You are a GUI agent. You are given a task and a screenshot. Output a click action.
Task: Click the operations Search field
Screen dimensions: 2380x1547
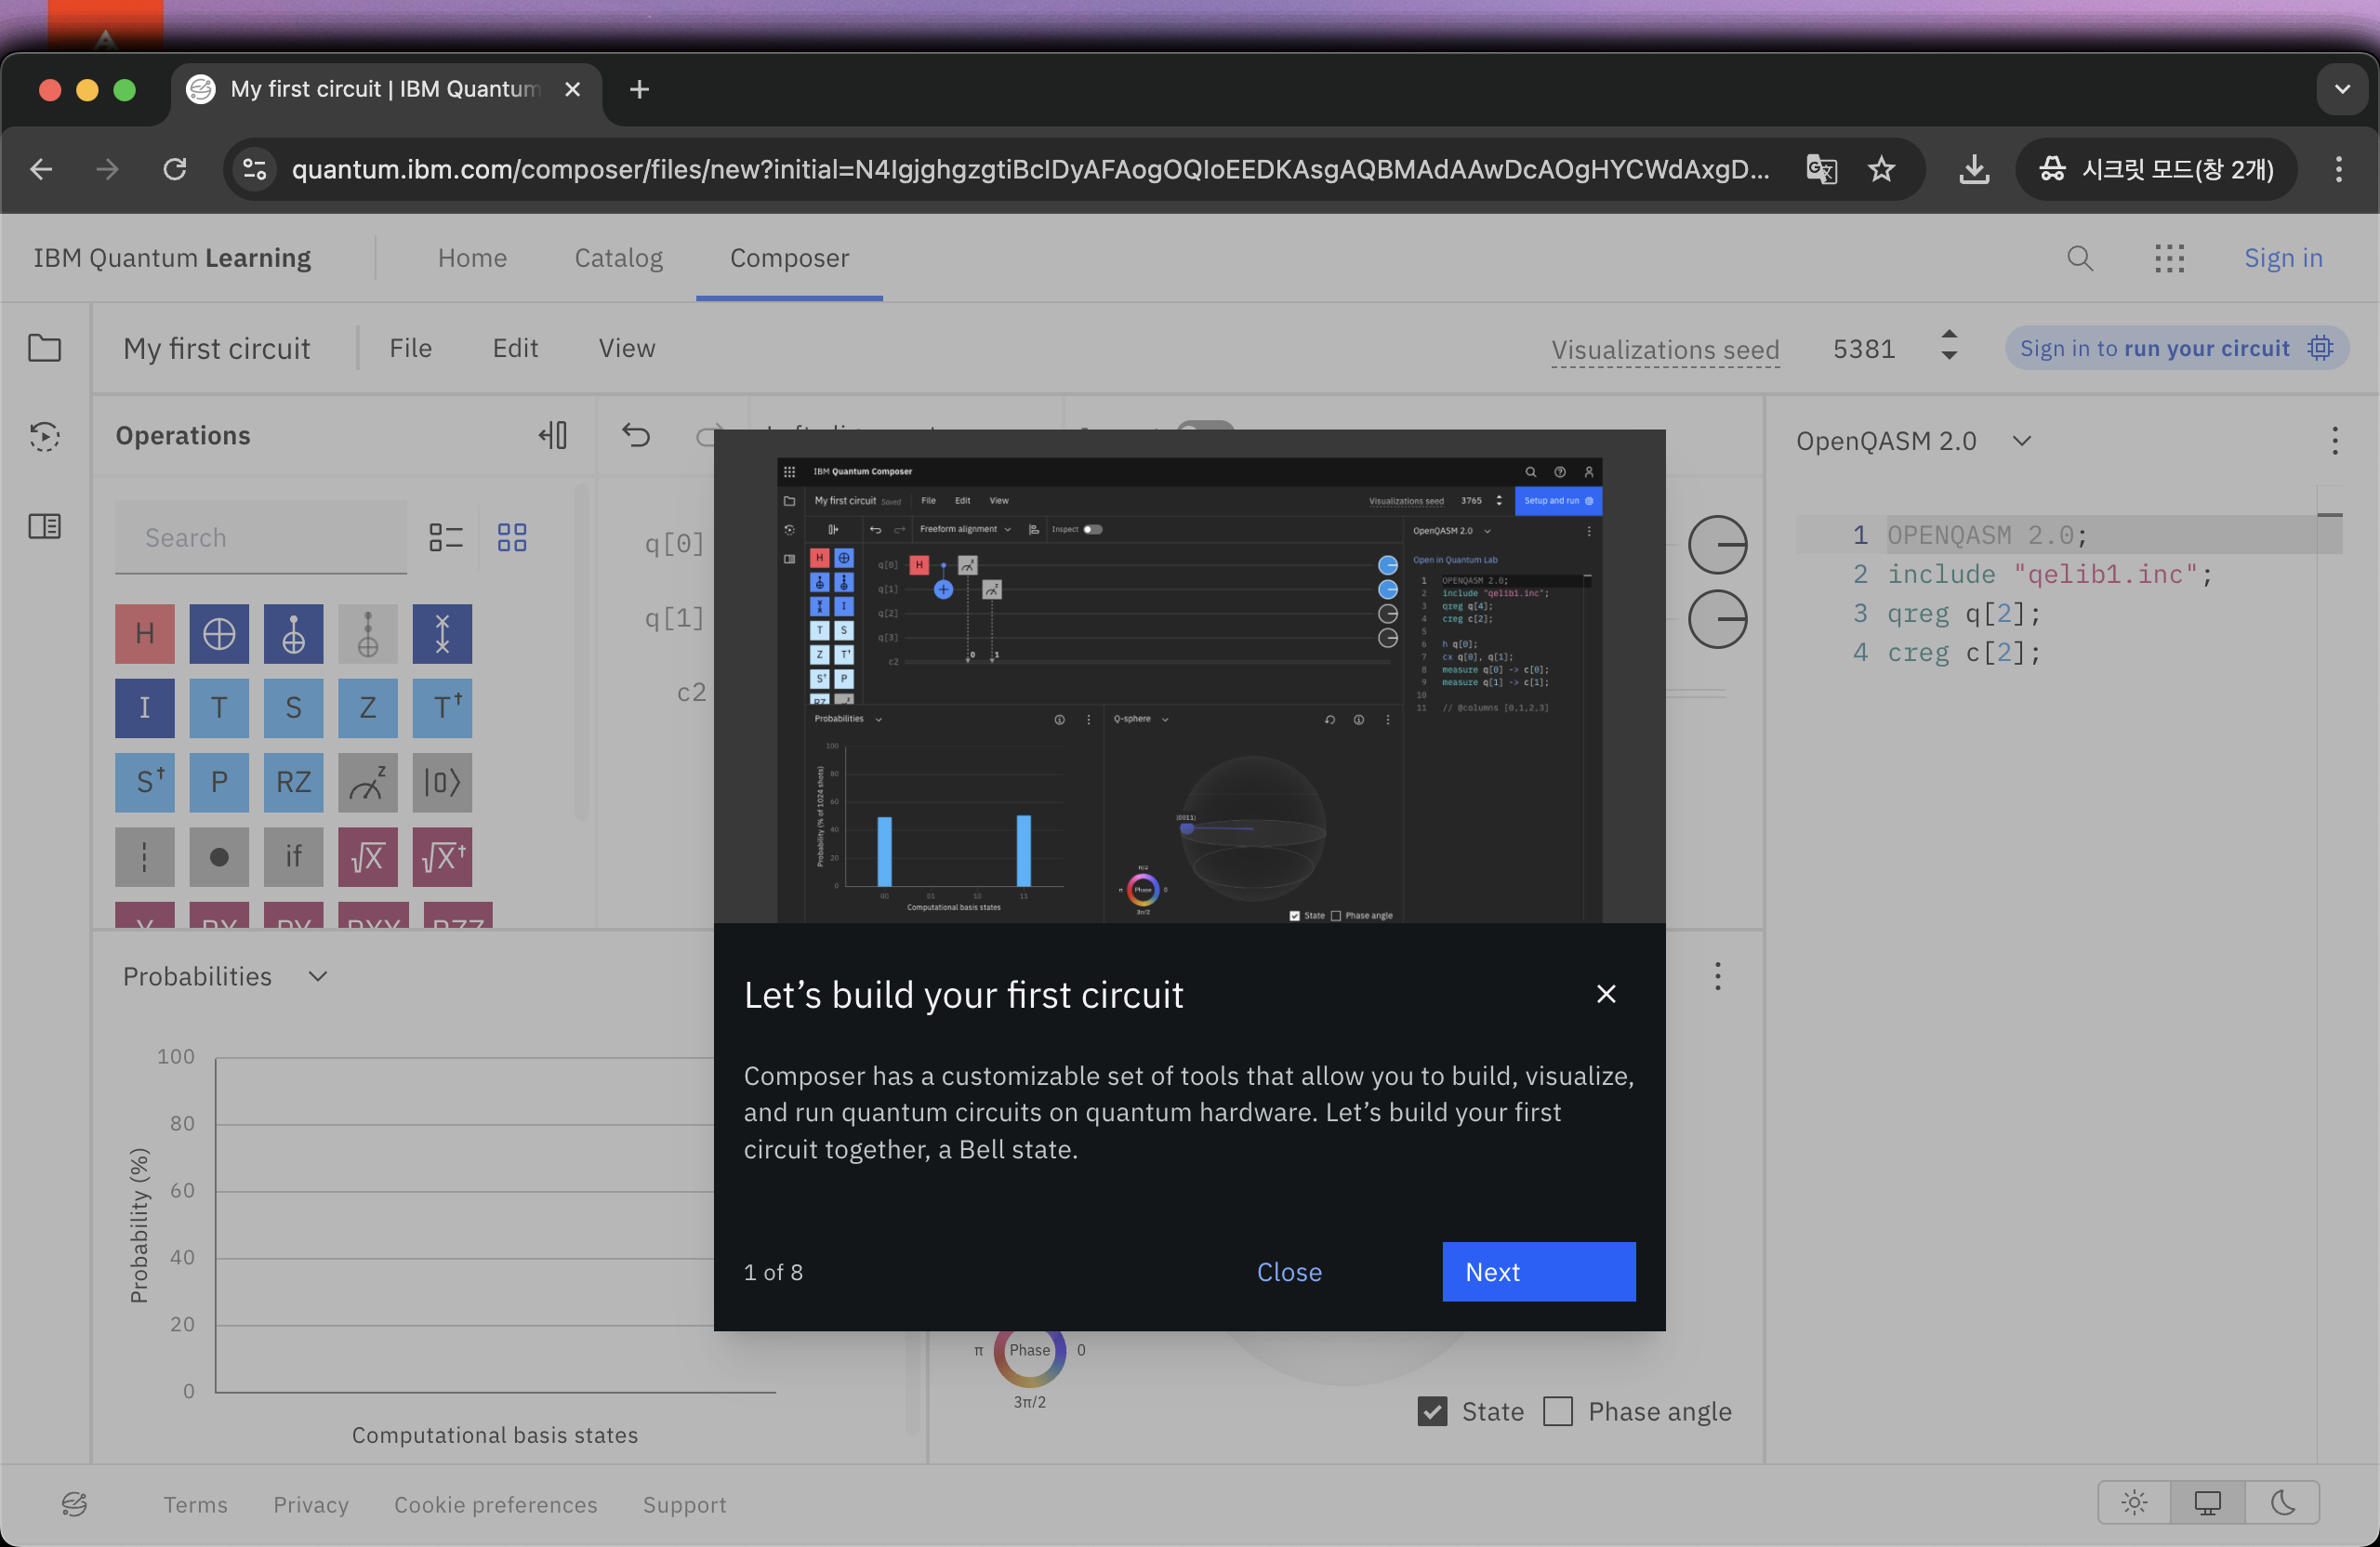pyautogui.click(x=261, y=537)
